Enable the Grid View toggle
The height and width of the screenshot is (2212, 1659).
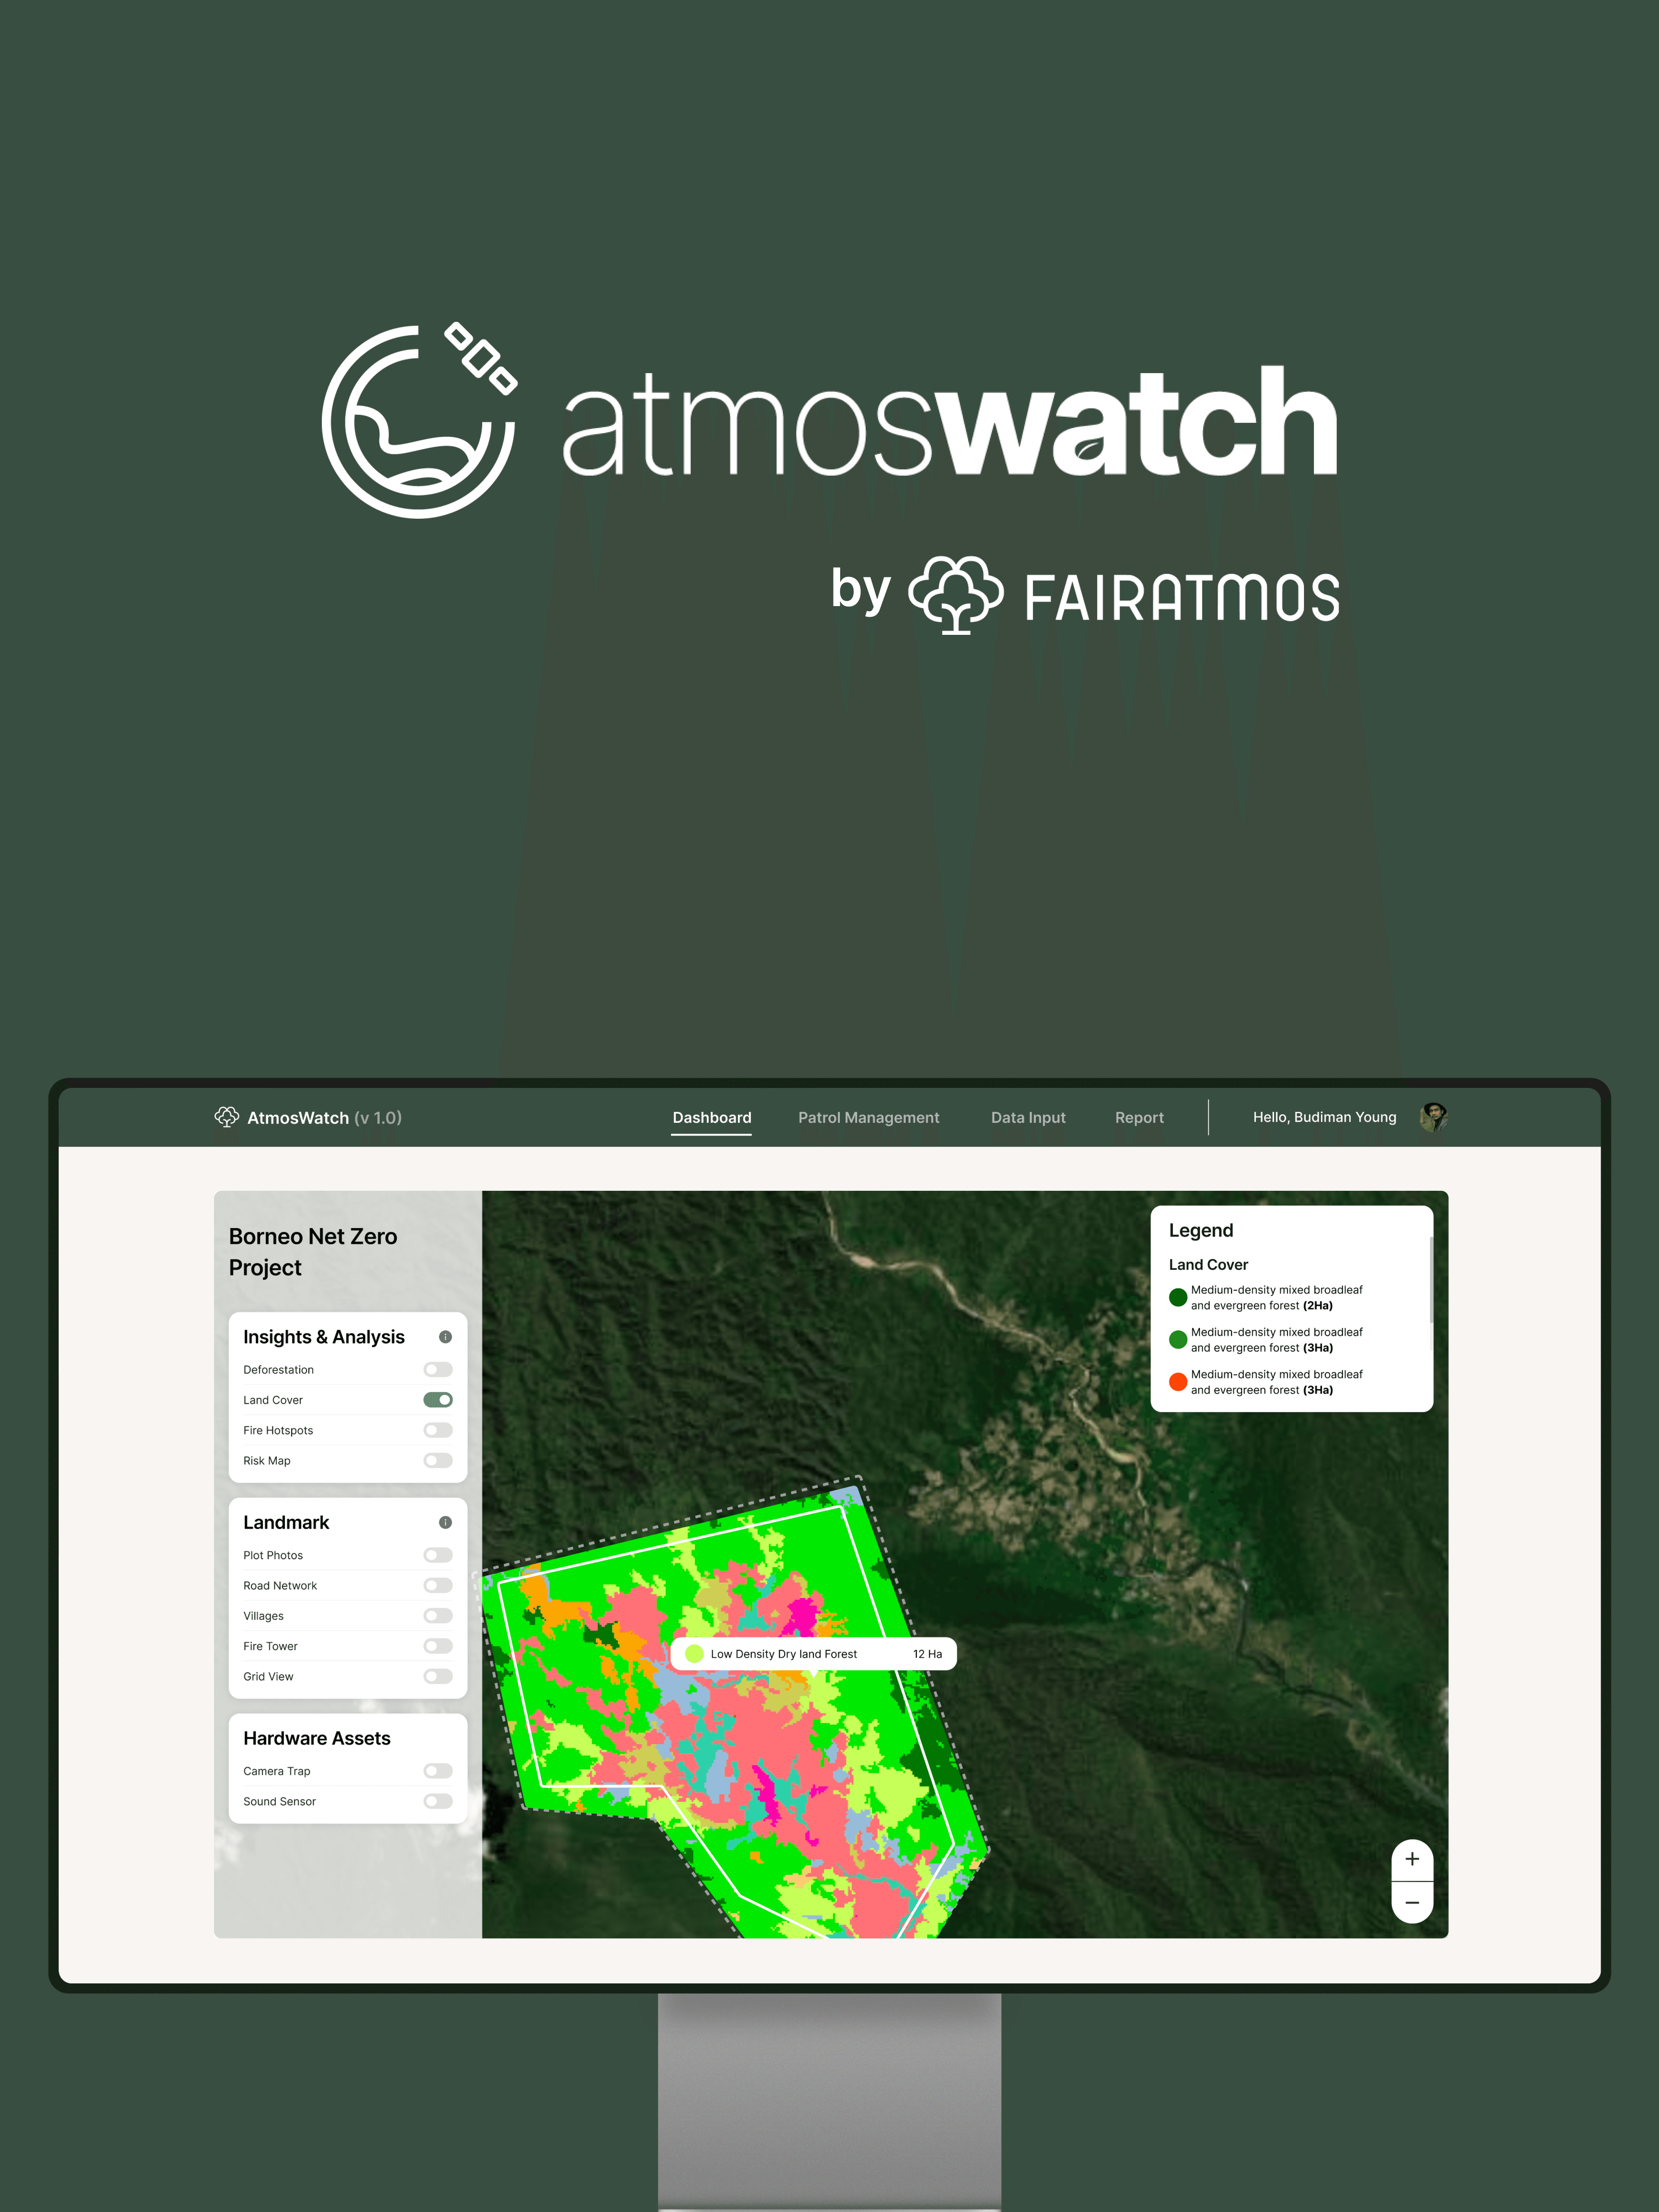[x=438, y=1676]
